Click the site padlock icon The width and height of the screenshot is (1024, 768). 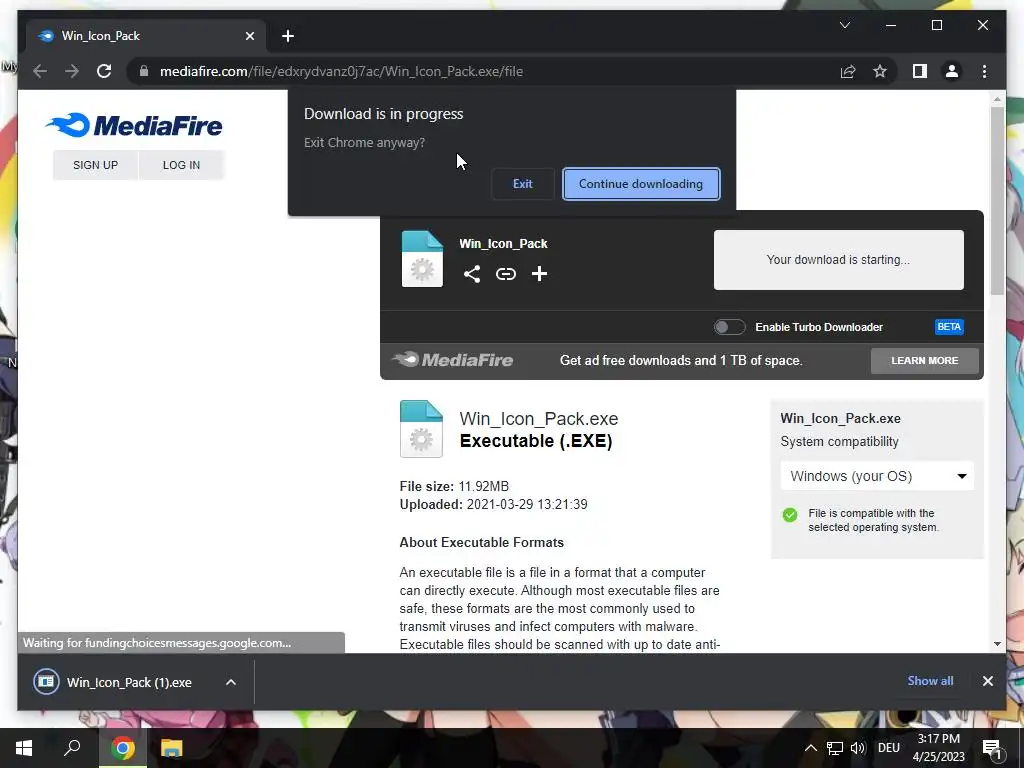pos(144,71)
